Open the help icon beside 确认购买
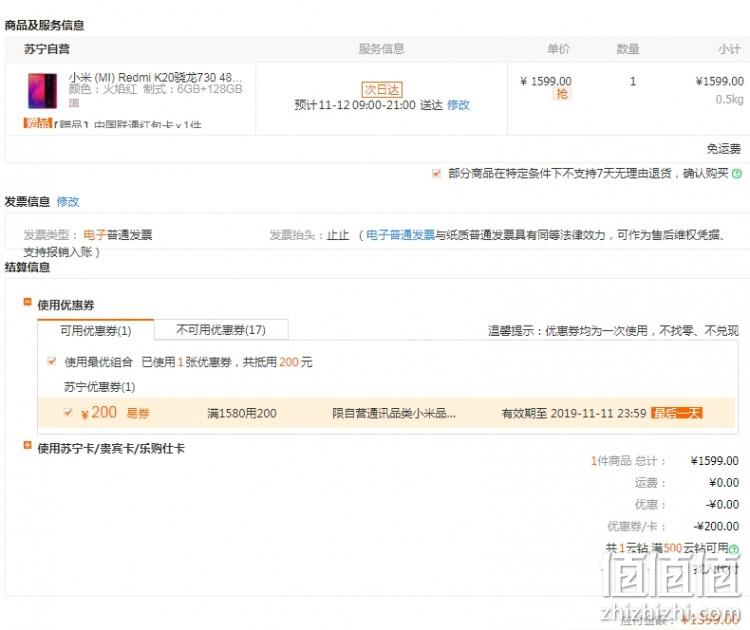750x630 pixels. [x=737, y=173]
